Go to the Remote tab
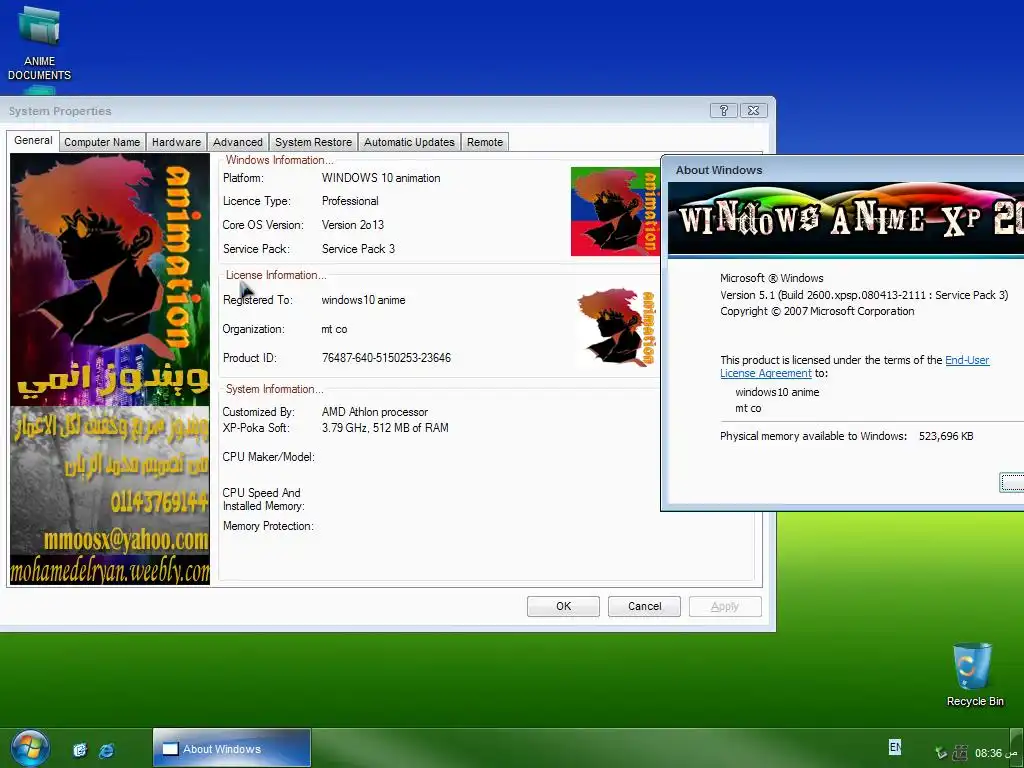1024x768 pixels. point(485,142)
